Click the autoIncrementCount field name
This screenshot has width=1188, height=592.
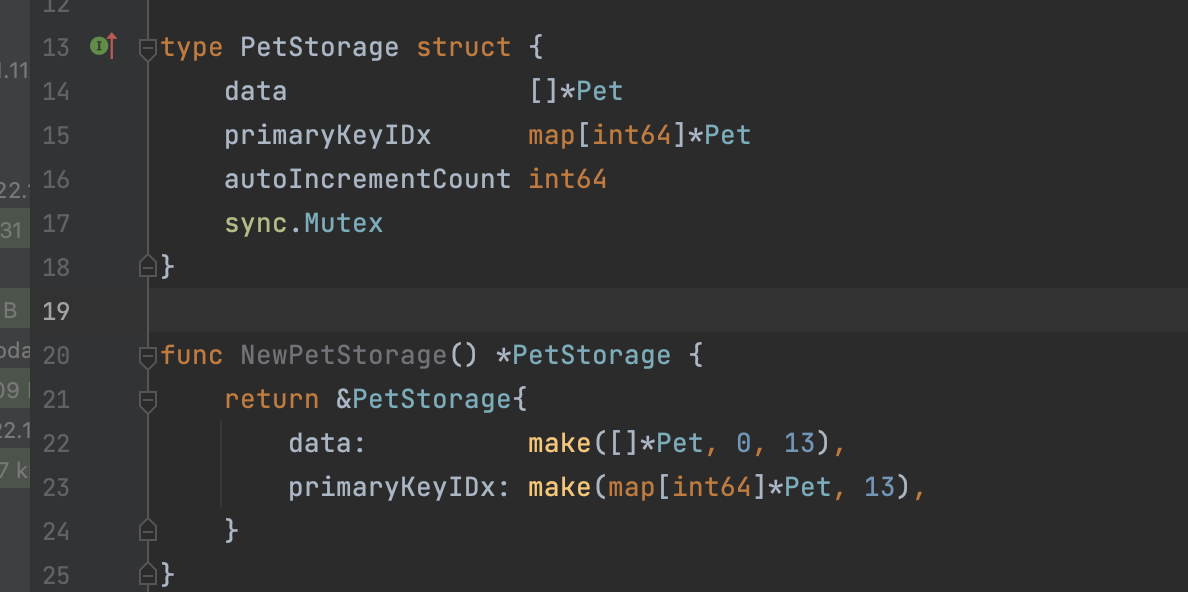(x=367, y=179)
